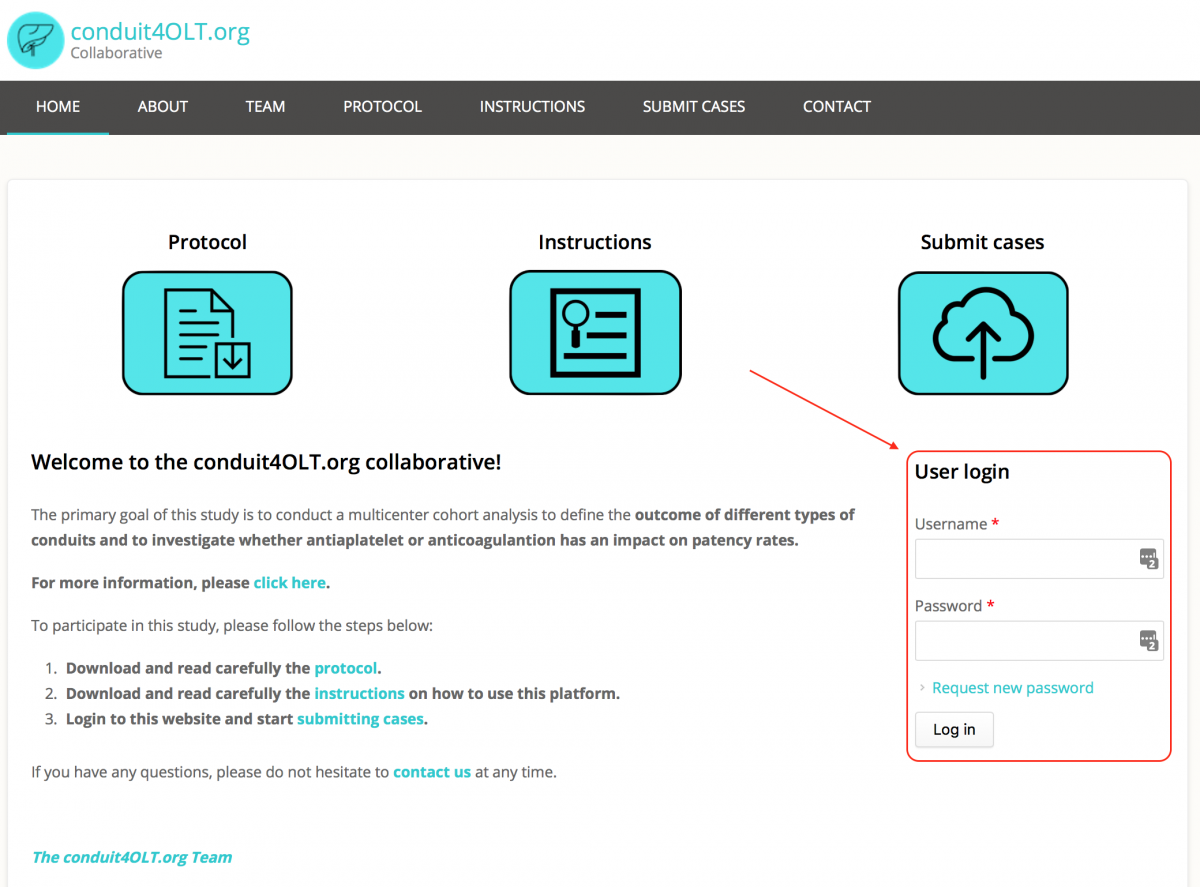The height and width of the screenshot is (887, 1200).
Task: Select PROTOCOL in the navigation bar
Action: click(x=382, y=107)
